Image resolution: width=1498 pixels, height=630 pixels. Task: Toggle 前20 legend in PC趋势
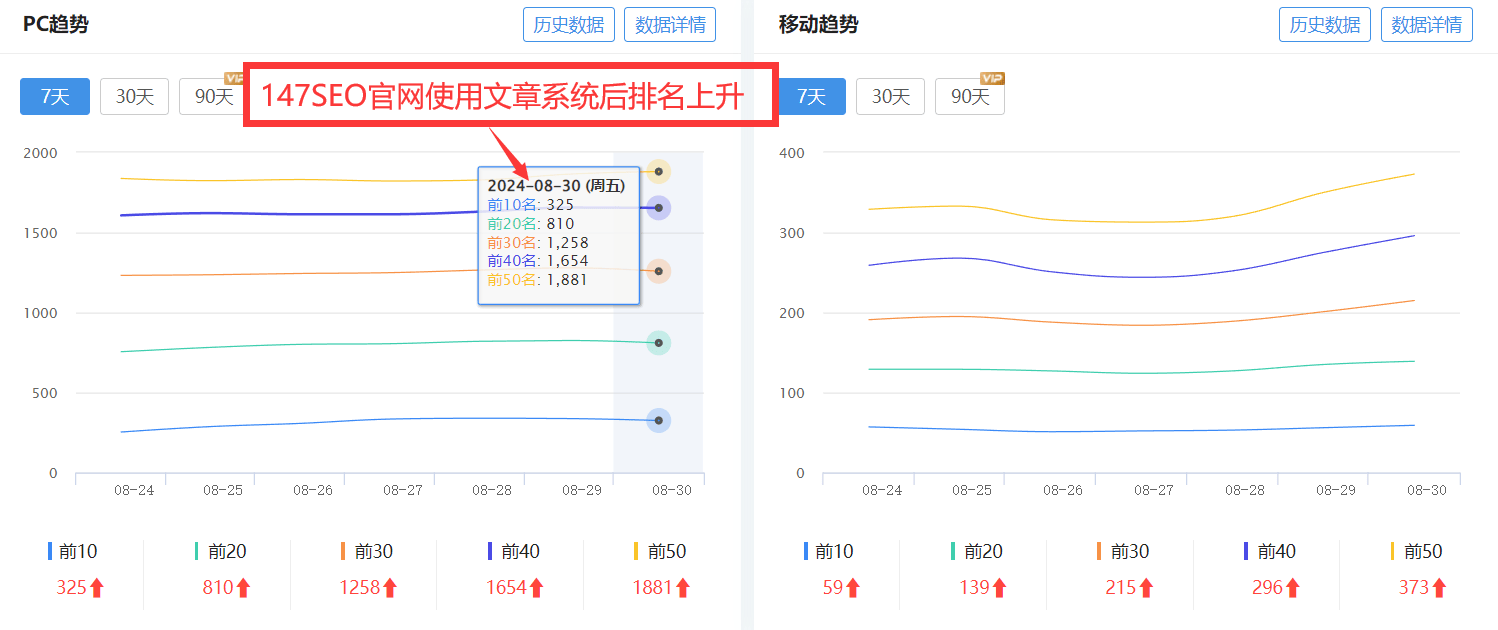220,551
